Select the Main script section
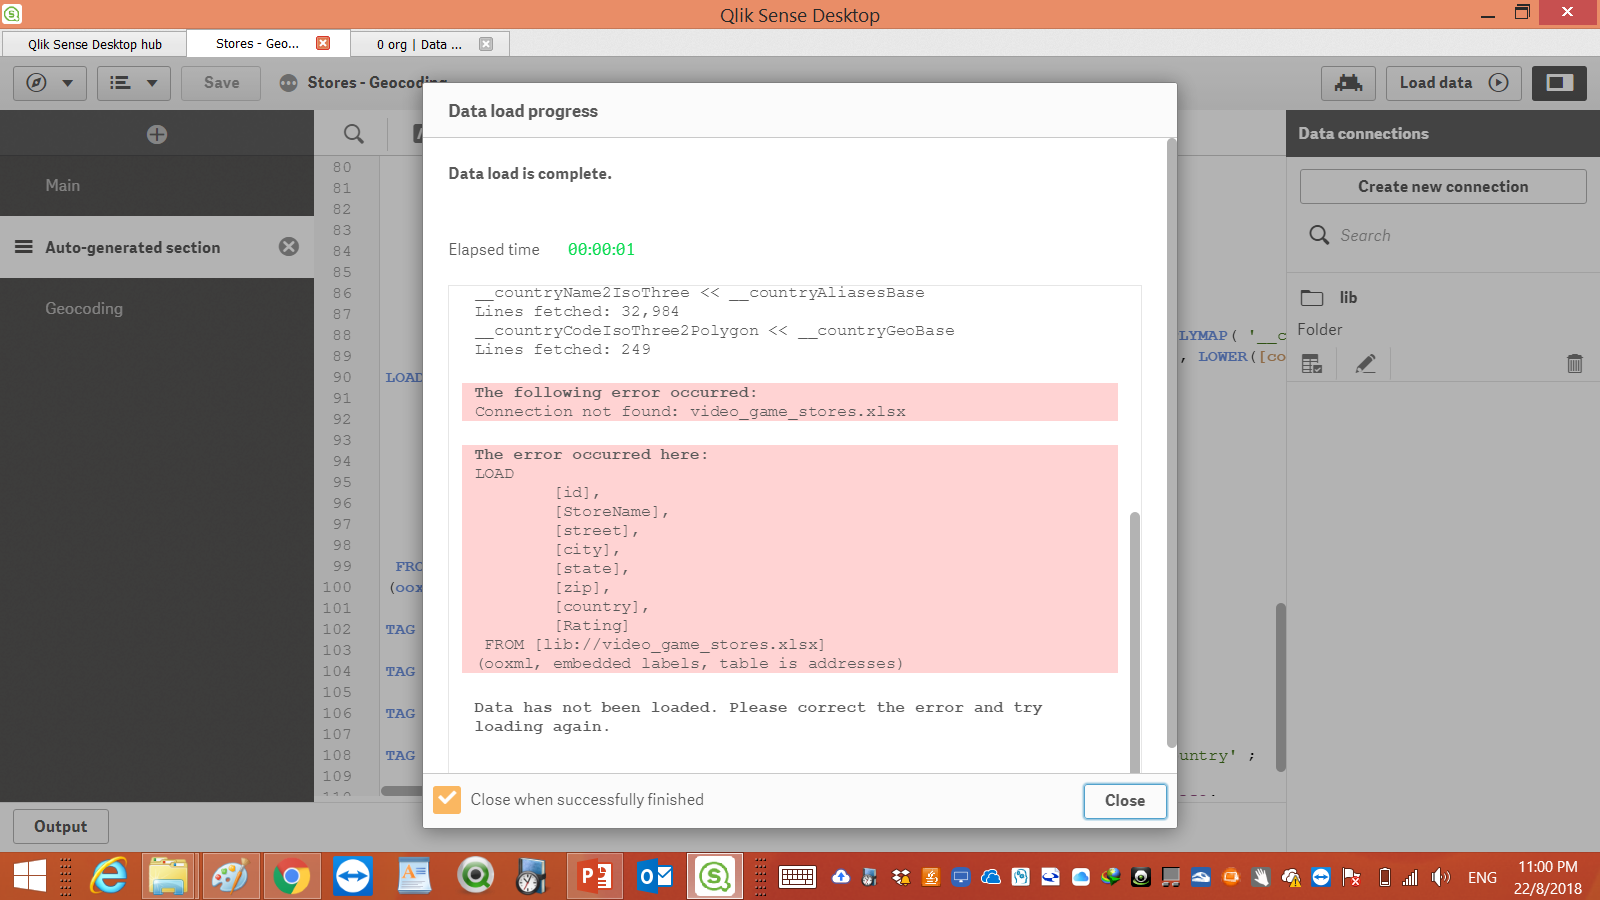Image resolution: width=1600 pixels, height=900 pixels. [x=157, y=186]
